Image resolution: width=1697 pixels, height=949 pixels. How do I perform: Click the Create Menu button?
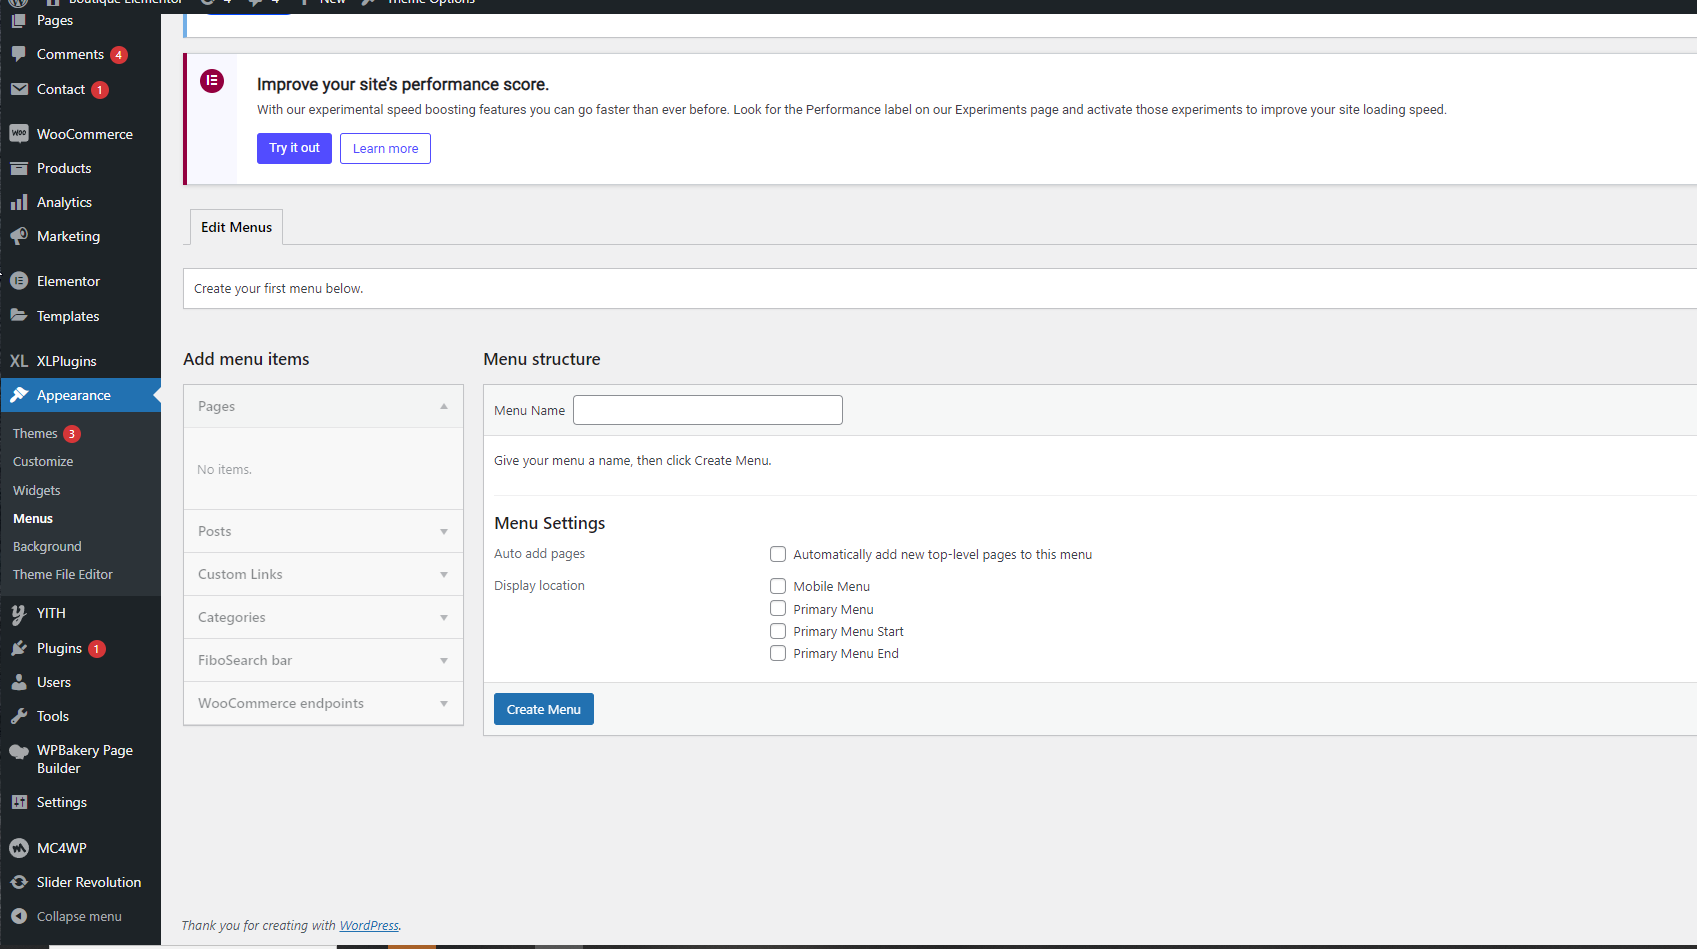coord(544,709)
